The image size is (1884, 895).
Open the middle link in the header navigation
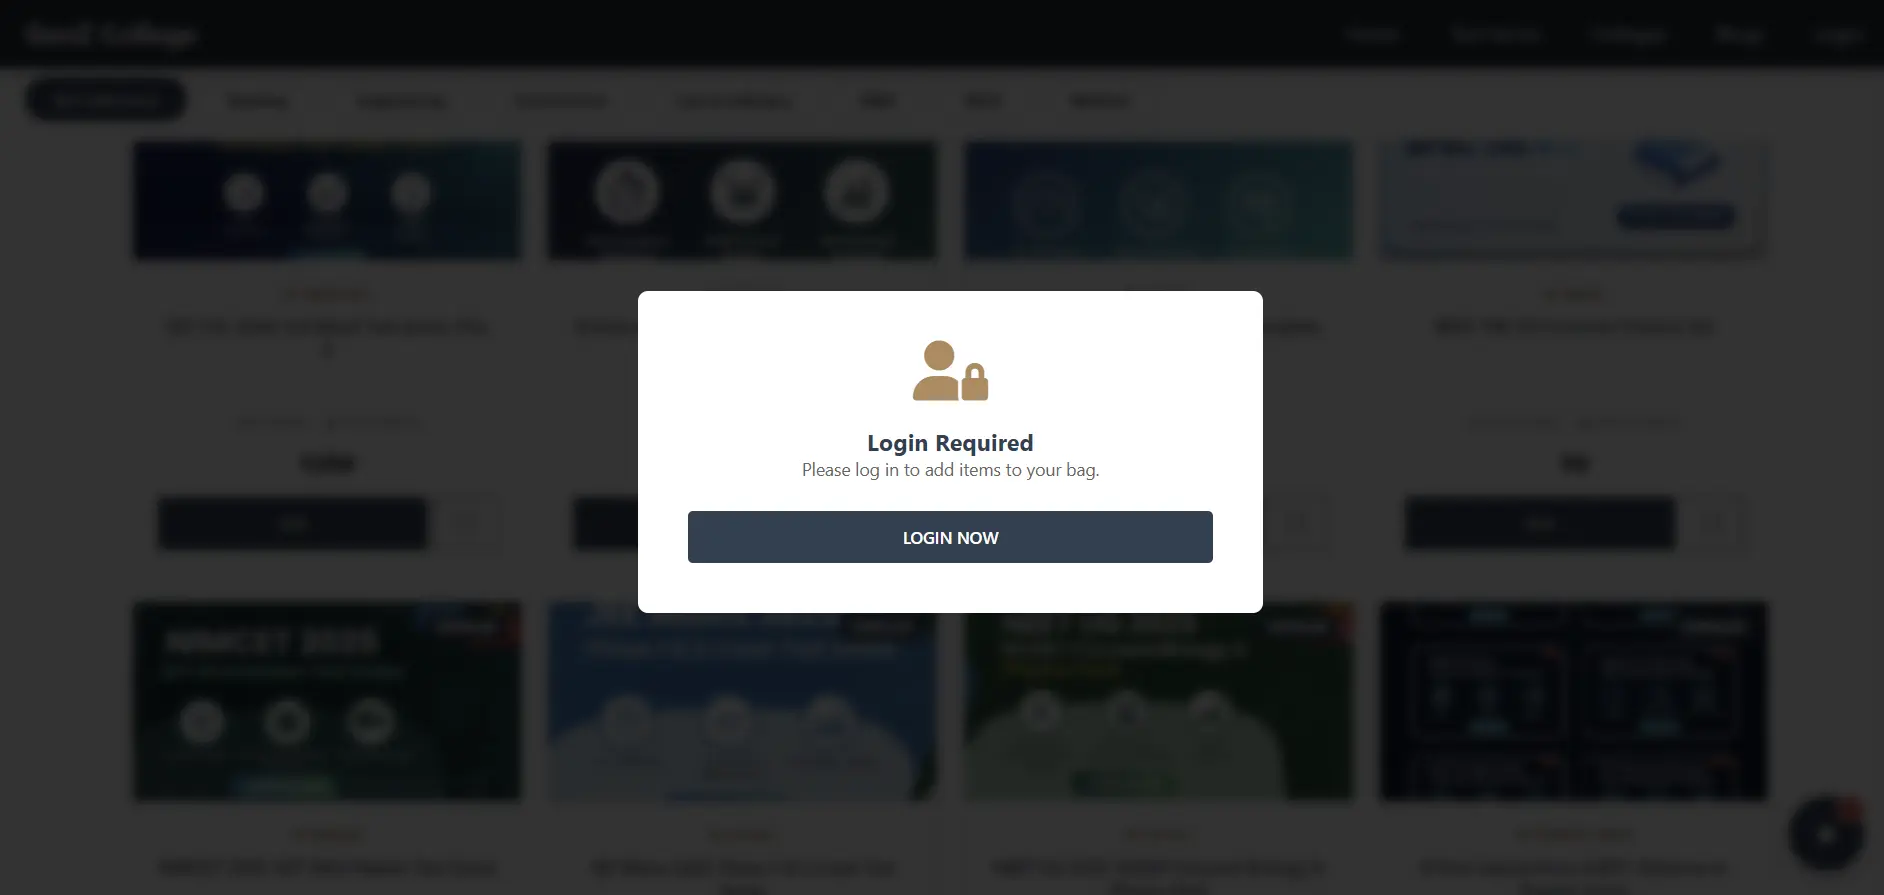(1630, 34)
